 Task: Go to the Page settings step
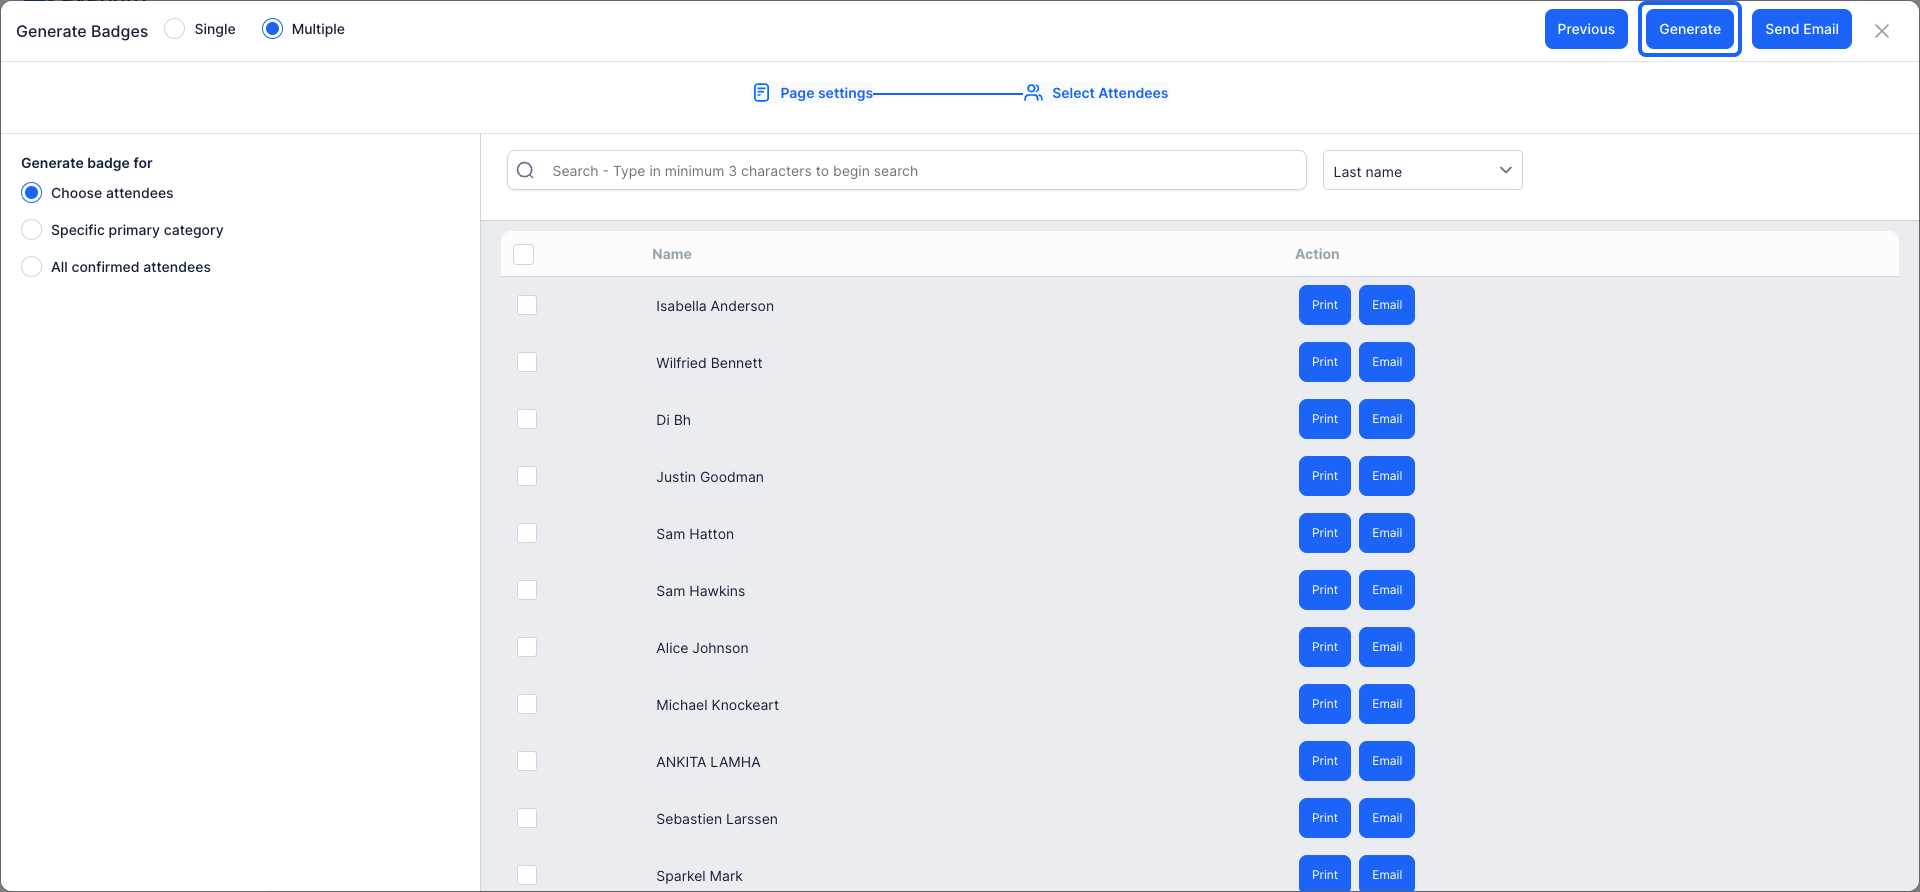(x=826, y=93)
